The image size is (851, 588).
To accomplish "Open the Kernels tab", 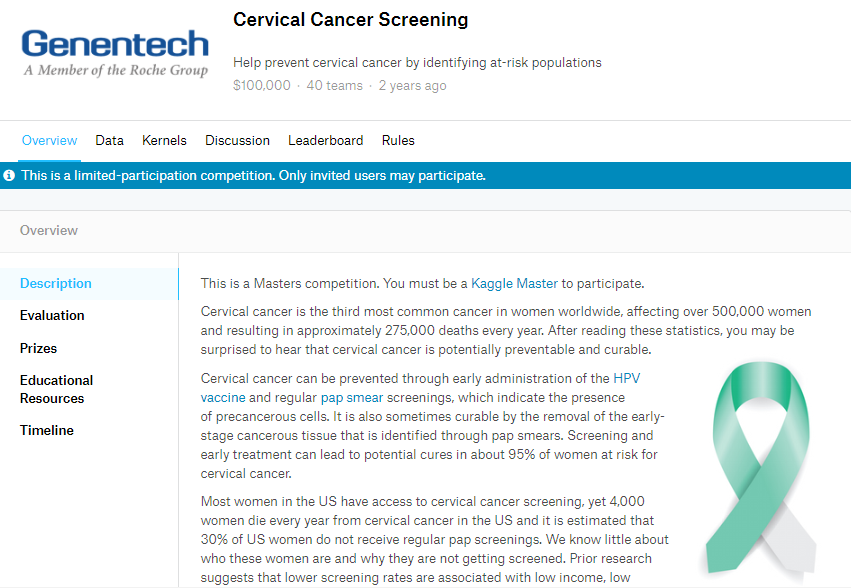I will (x=164, y=141).
